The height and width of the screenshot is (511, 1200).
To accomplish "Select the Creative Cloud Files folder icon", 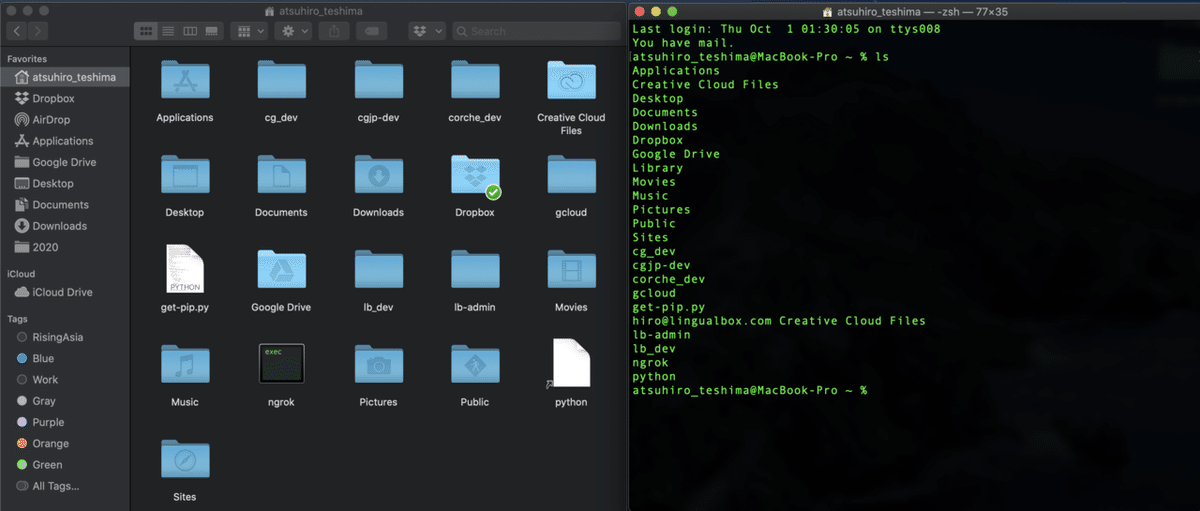I will 571,80.
